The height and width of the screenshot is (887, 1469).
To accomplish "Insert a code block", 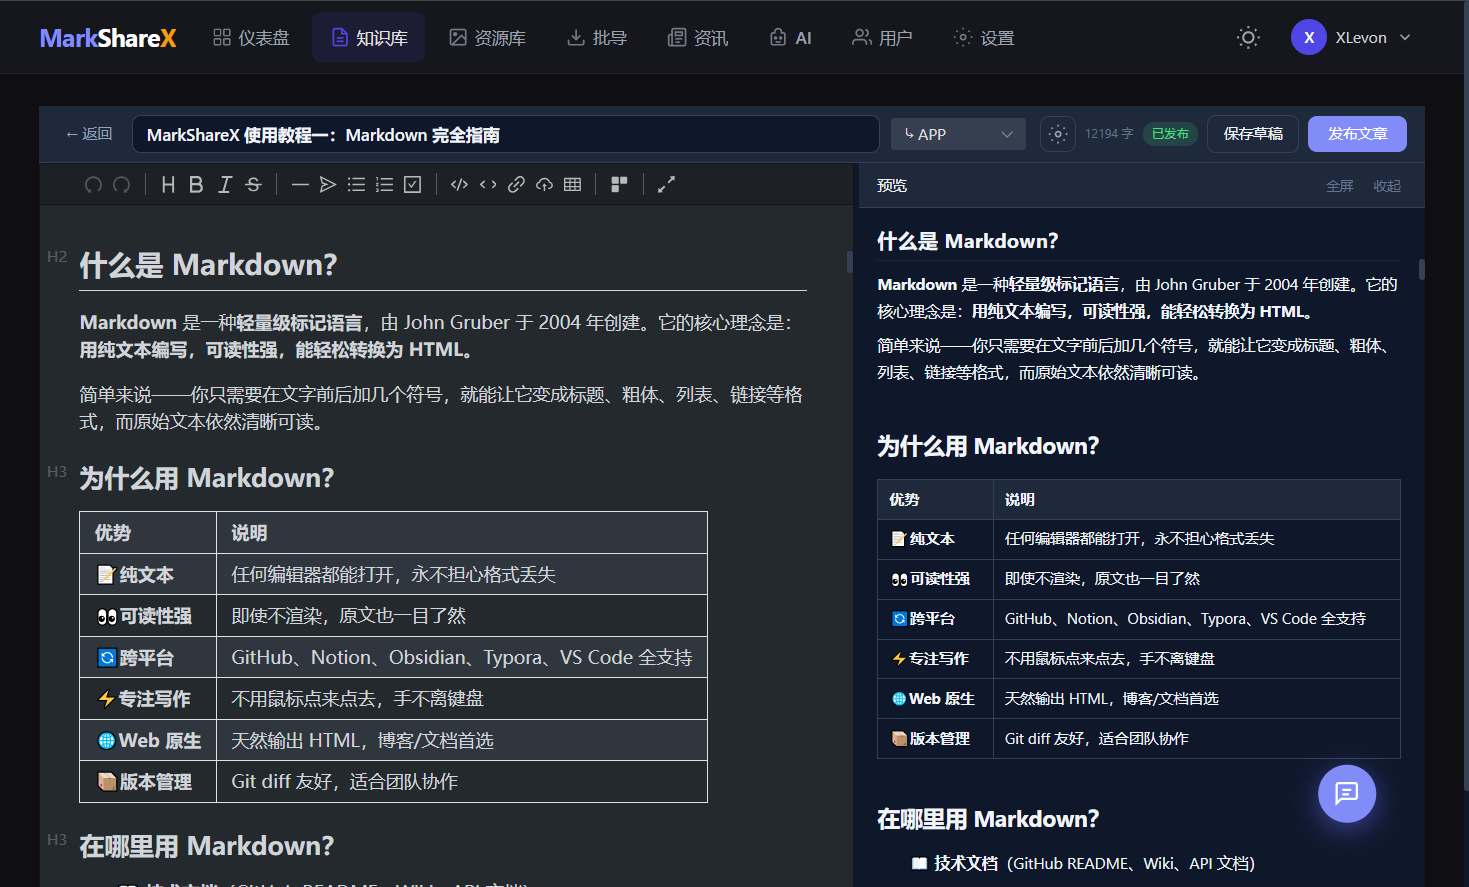I will tap(459, 184).
